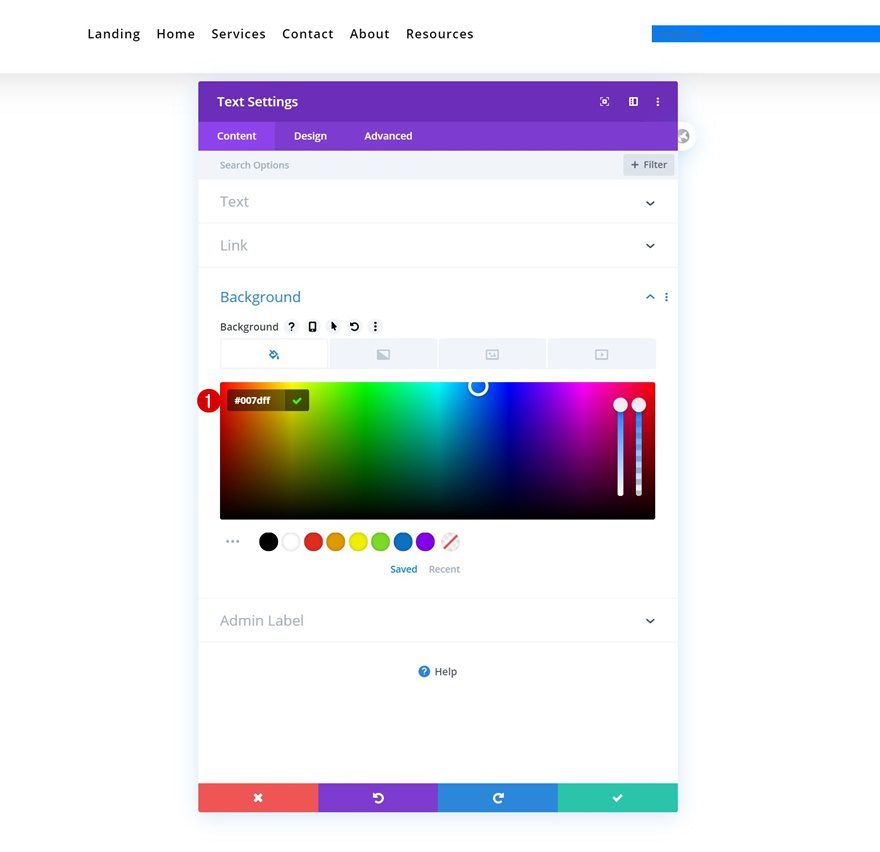Select the solid background color option
Viewport: 880px width, 852px height.
click(273, 353)
